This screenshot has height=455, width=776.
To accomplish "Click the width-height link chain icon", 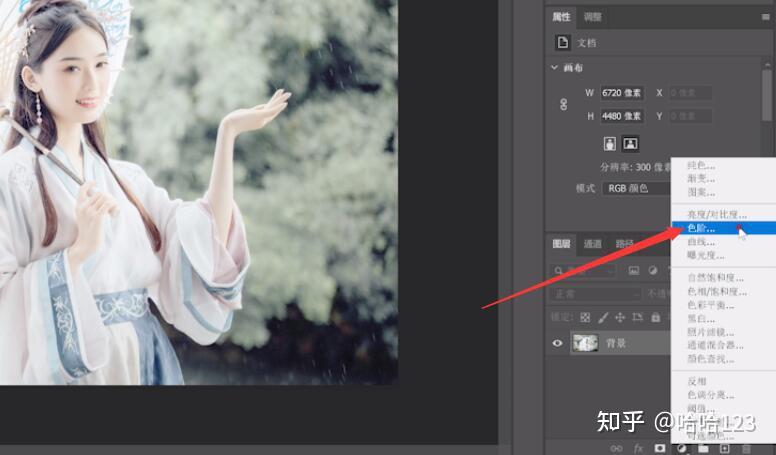I will click(563, 104).
